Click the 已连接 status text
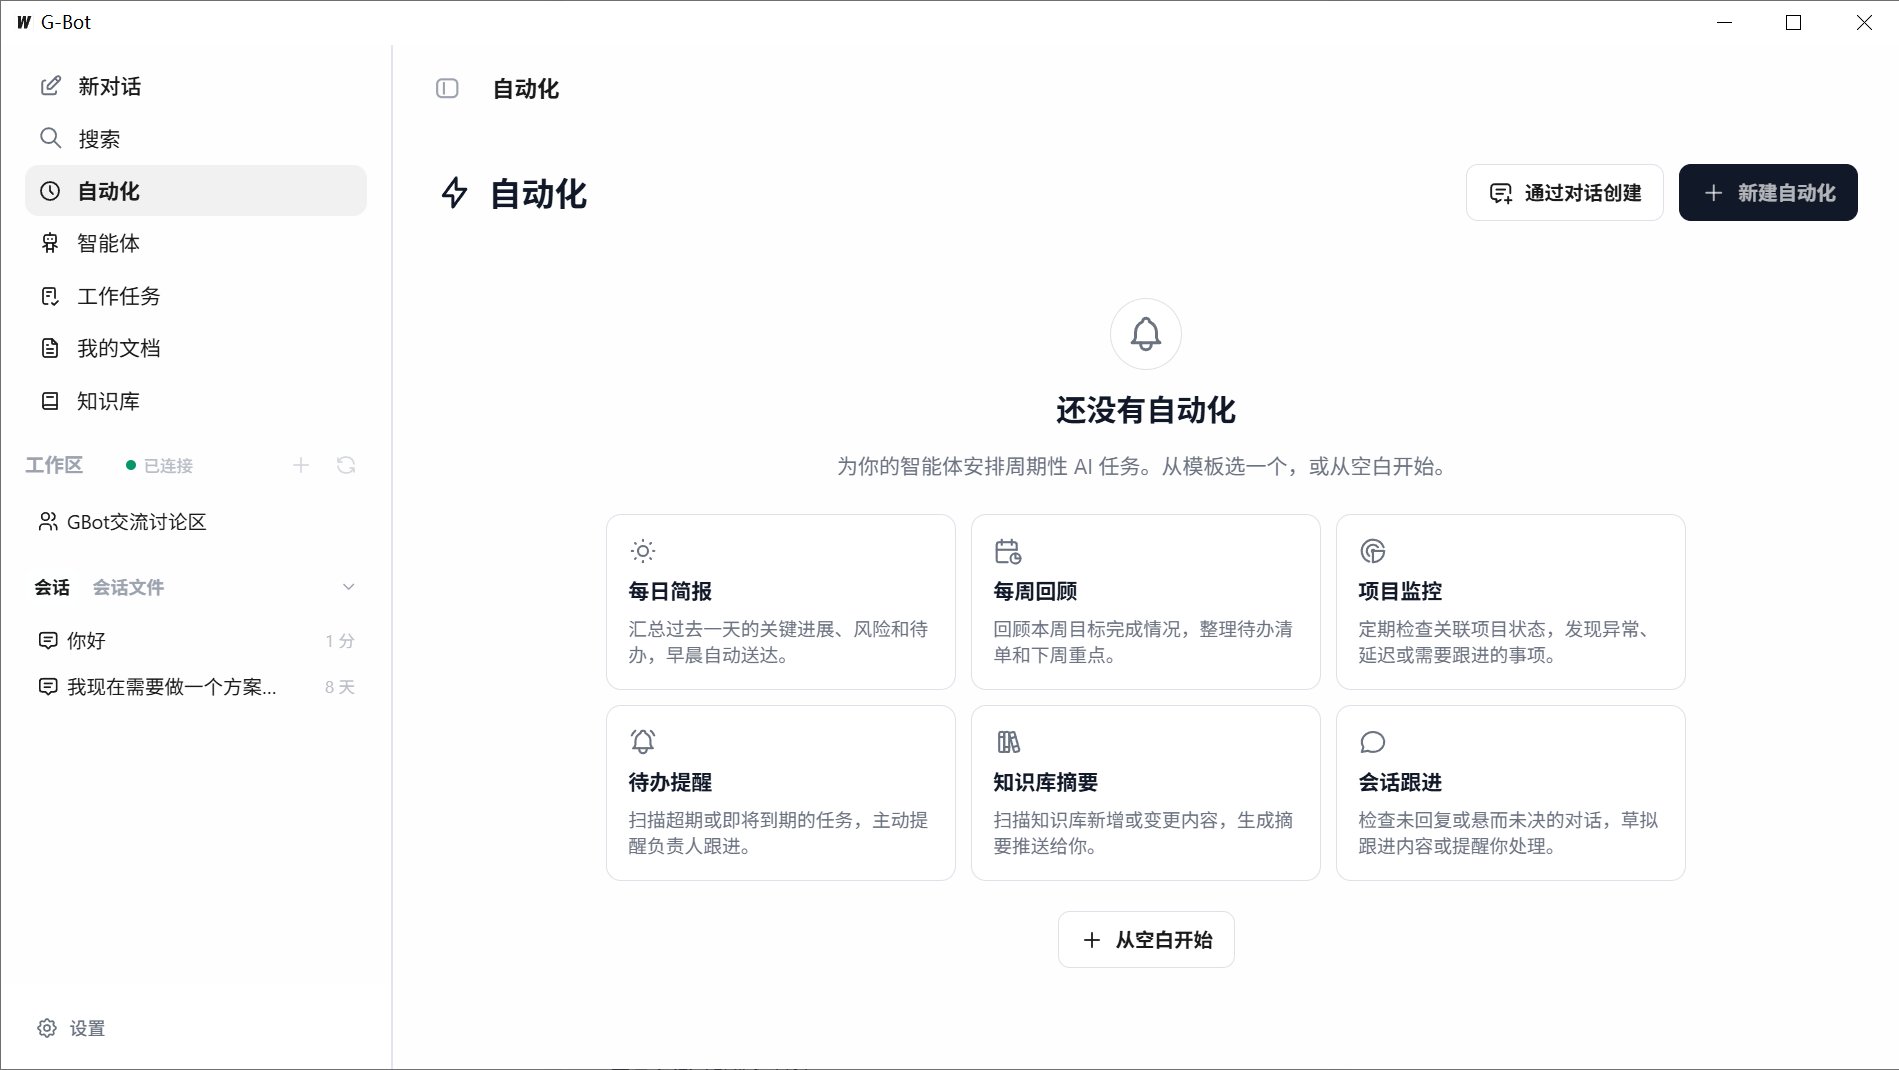This screenshot has width=1899, height=1070. click(x=168, y=466)
